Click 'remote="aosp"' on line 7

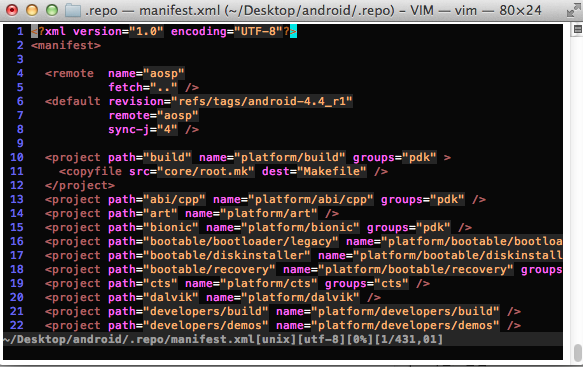[153, 115]
